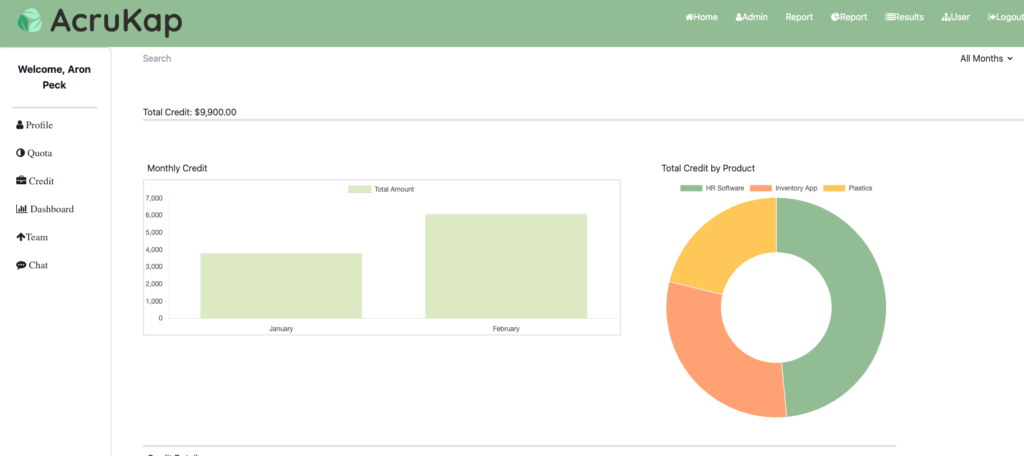
Task: Click inside the Search field
Action: tap(300, 59)
